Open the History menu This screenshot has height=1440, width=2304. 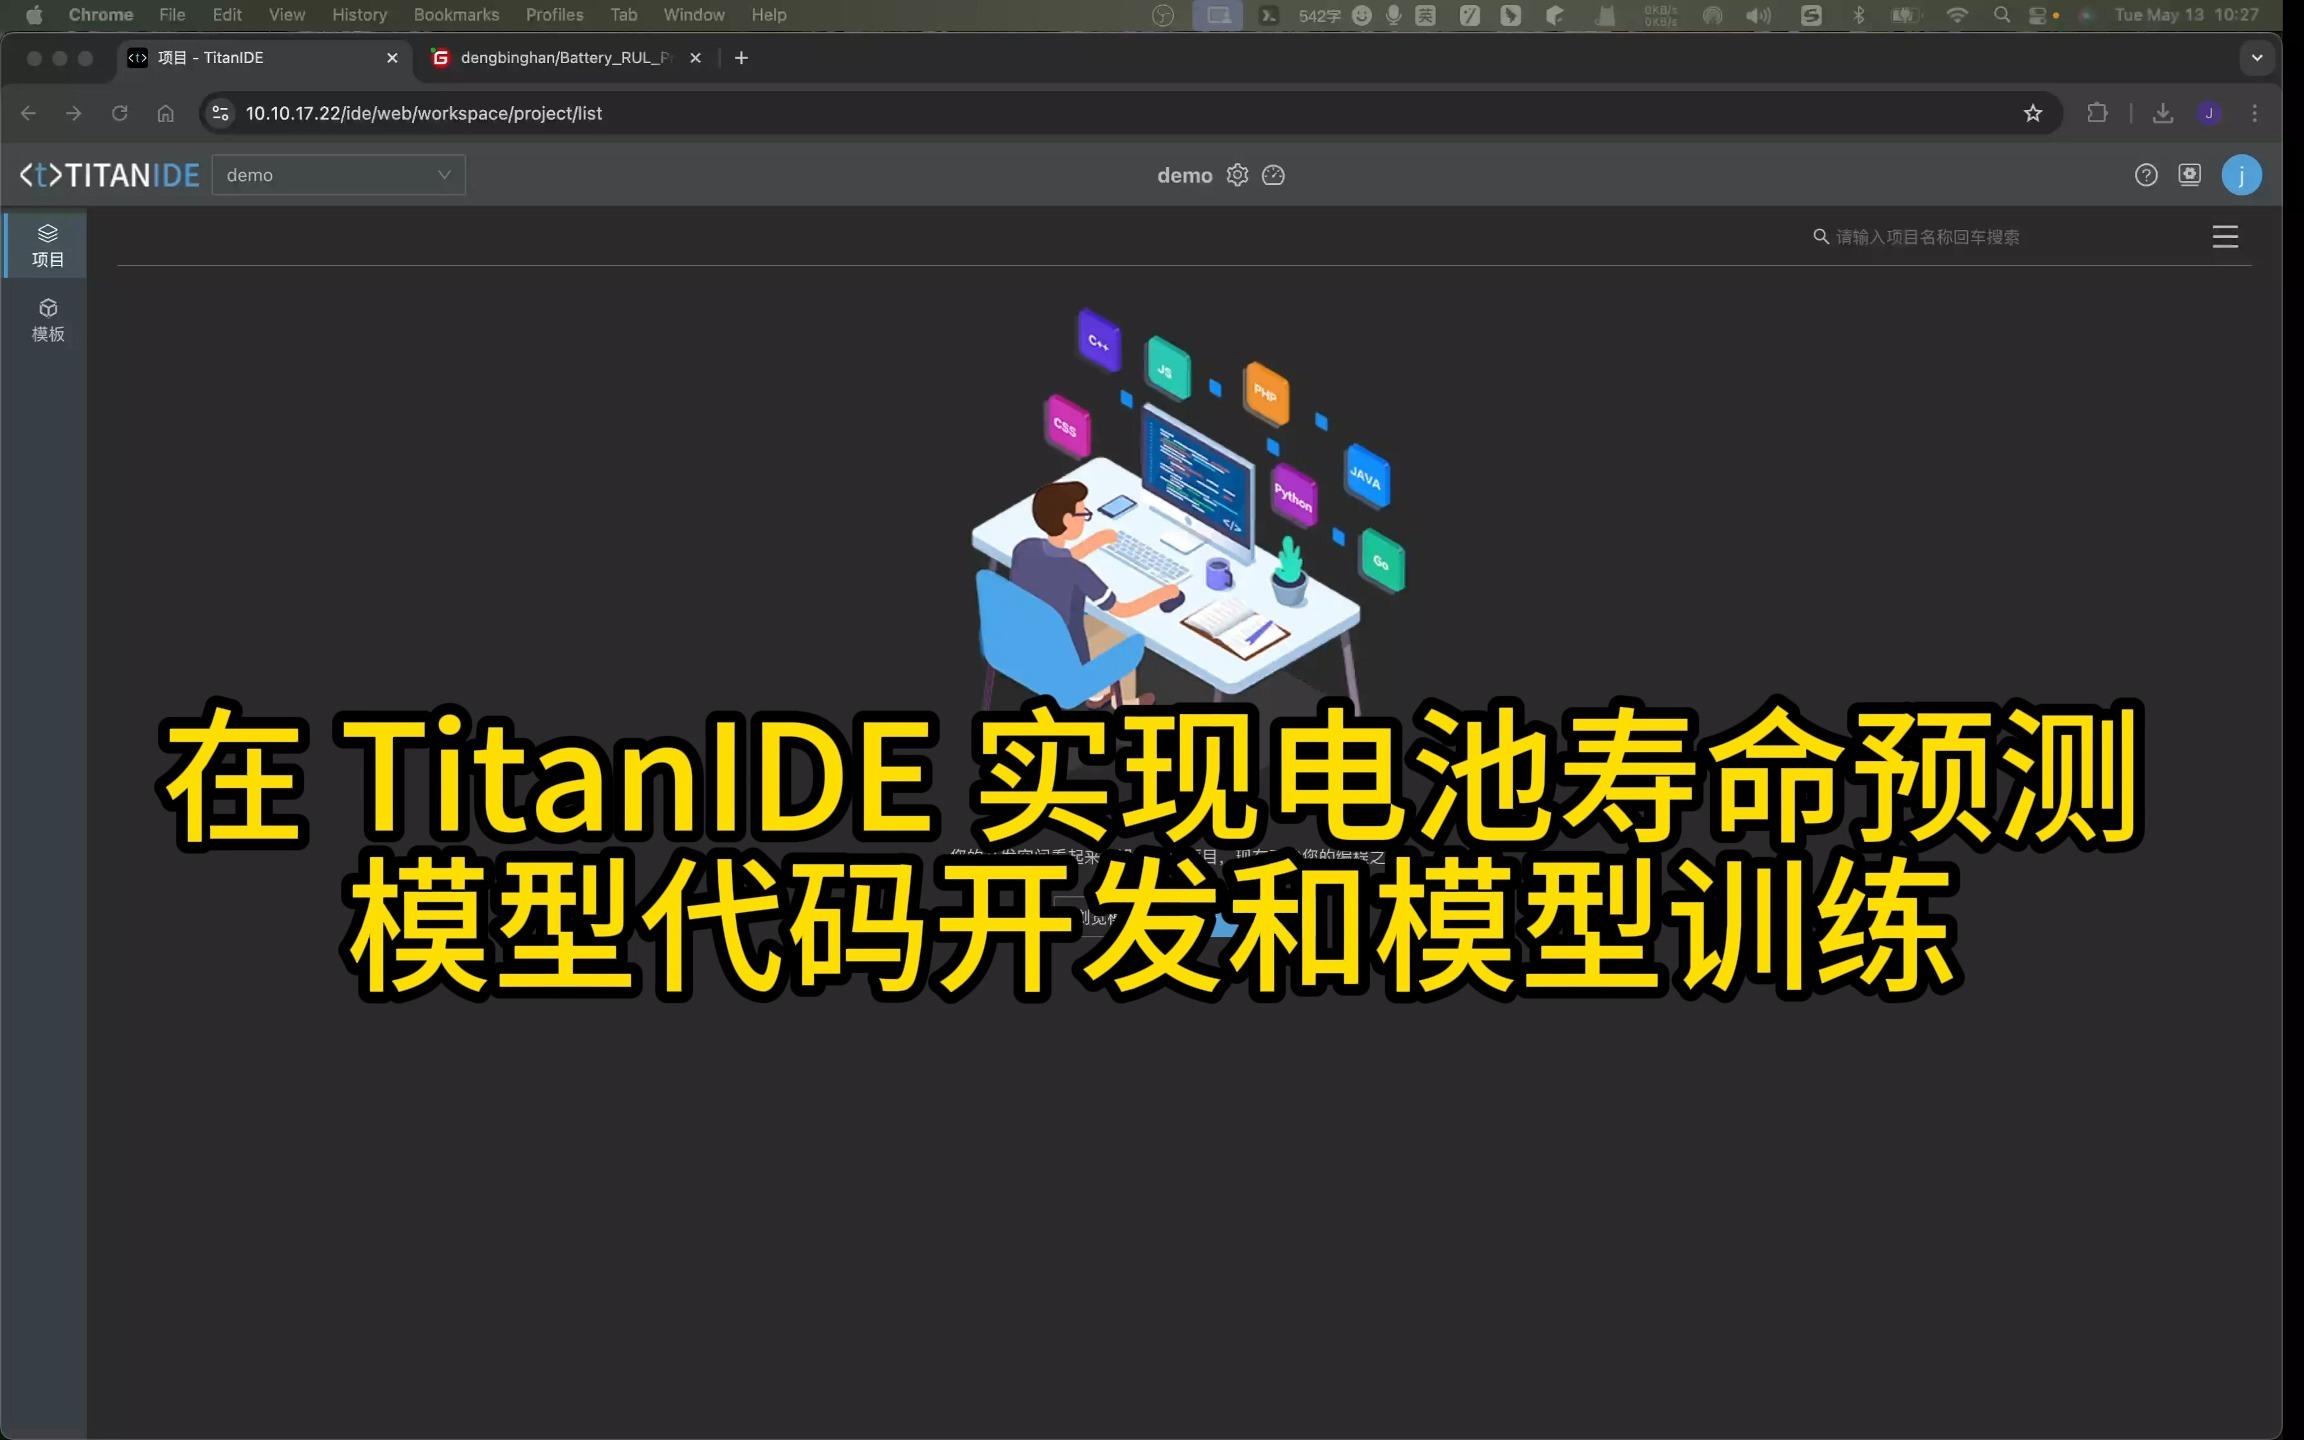[359, 15]
